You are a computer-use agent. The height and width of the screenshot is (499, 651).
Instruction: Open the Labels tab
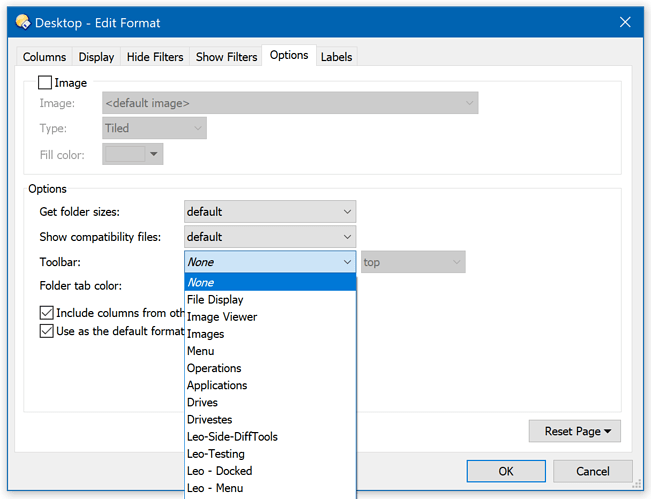336,57
